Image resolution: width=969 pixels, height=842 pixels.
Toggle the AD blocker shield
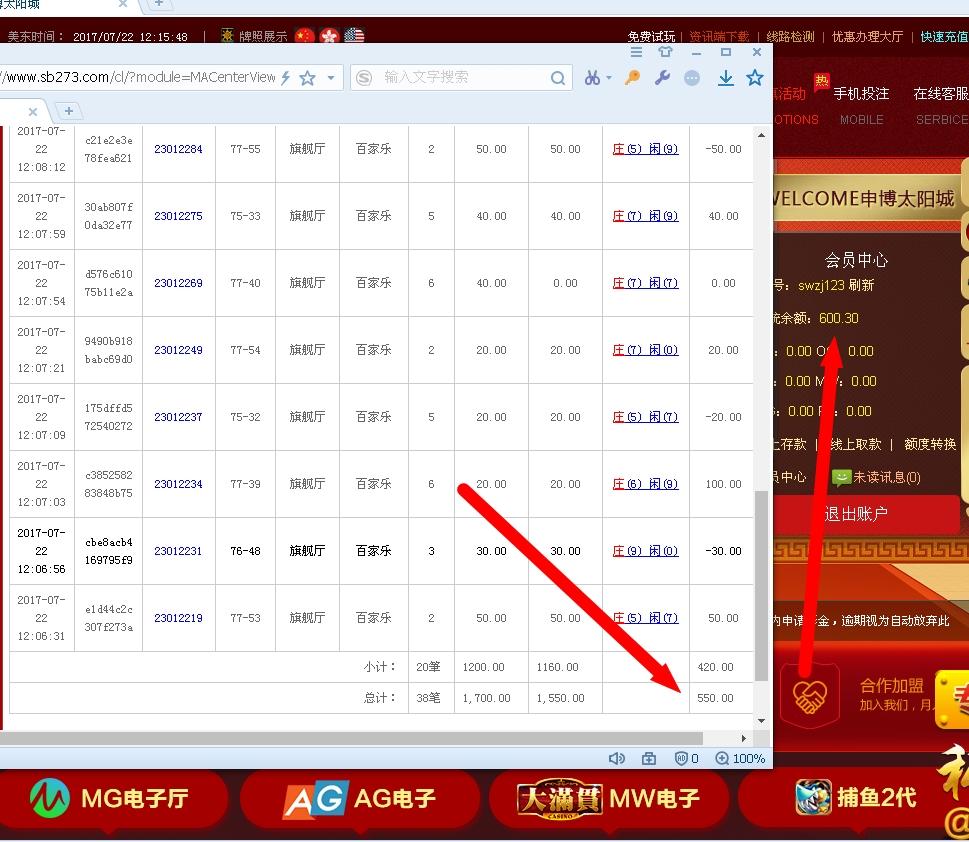tap(681, 758)
